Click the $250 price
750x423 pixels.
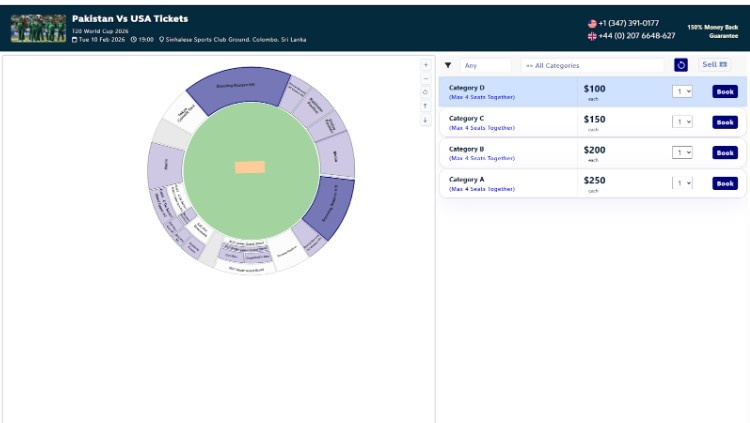[x=594, y=181]
